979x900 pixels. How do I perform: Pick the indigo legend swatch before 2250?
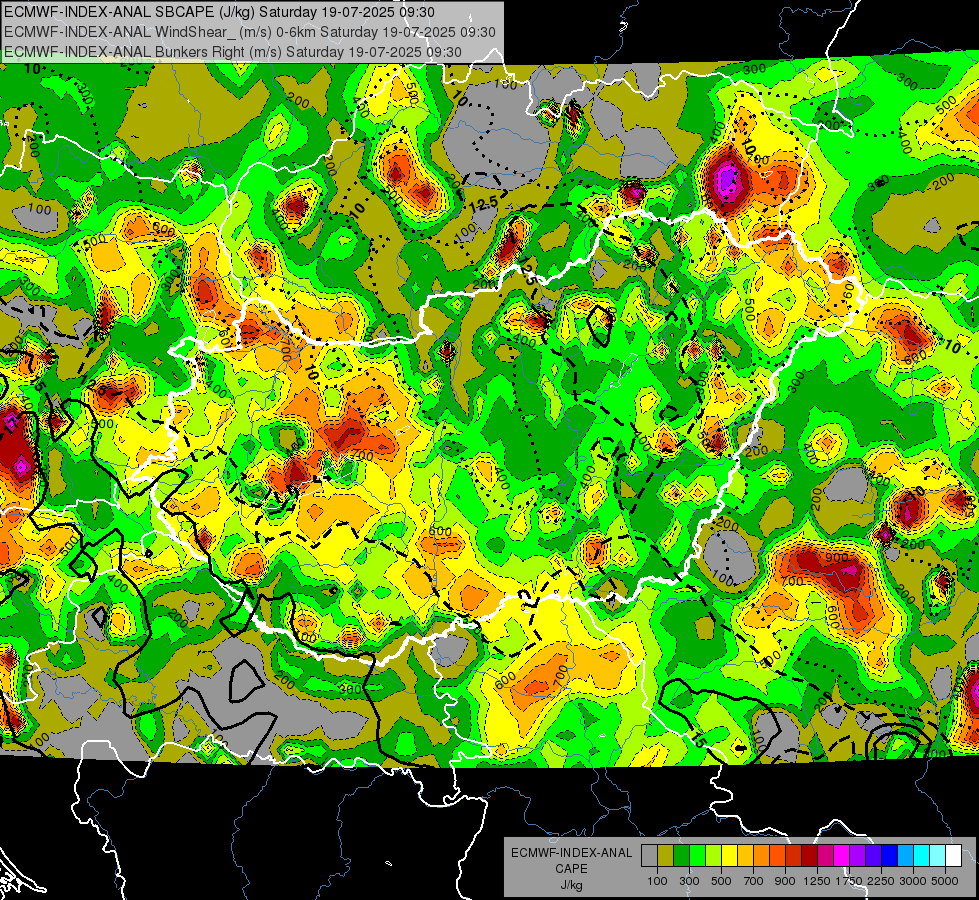[x=873, y=856]
